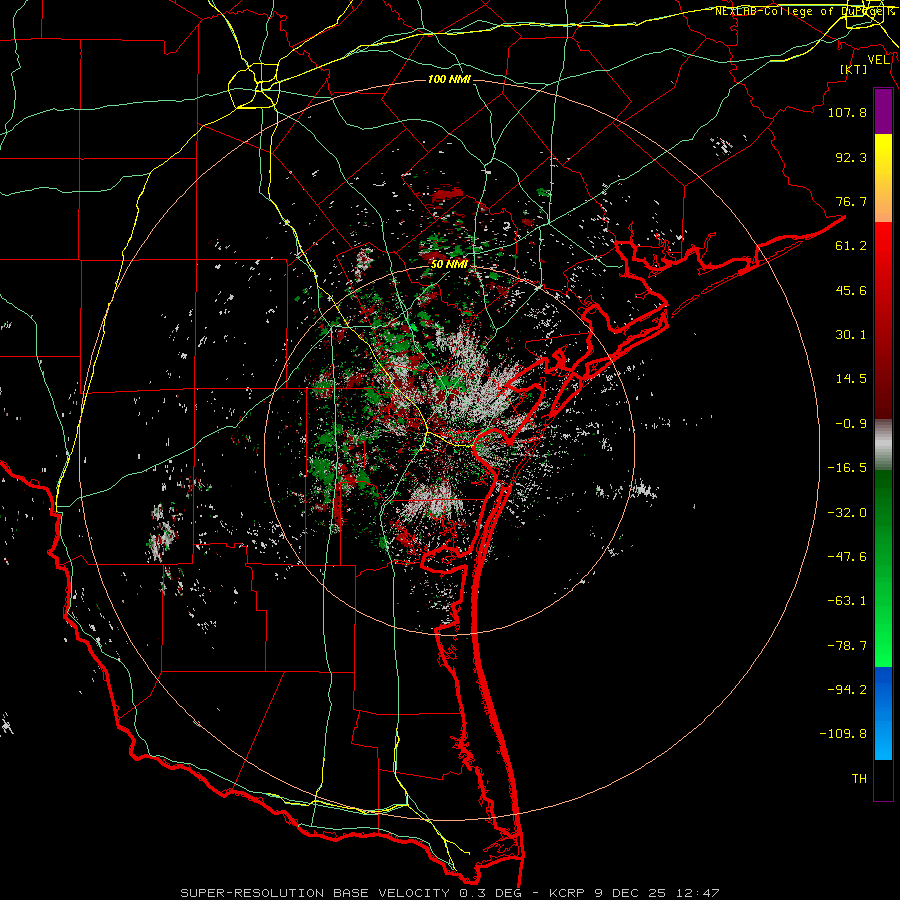900x900 pixels.
Task: Click the -0.9 value on velocity scale
Action: [x=851, y=424]
